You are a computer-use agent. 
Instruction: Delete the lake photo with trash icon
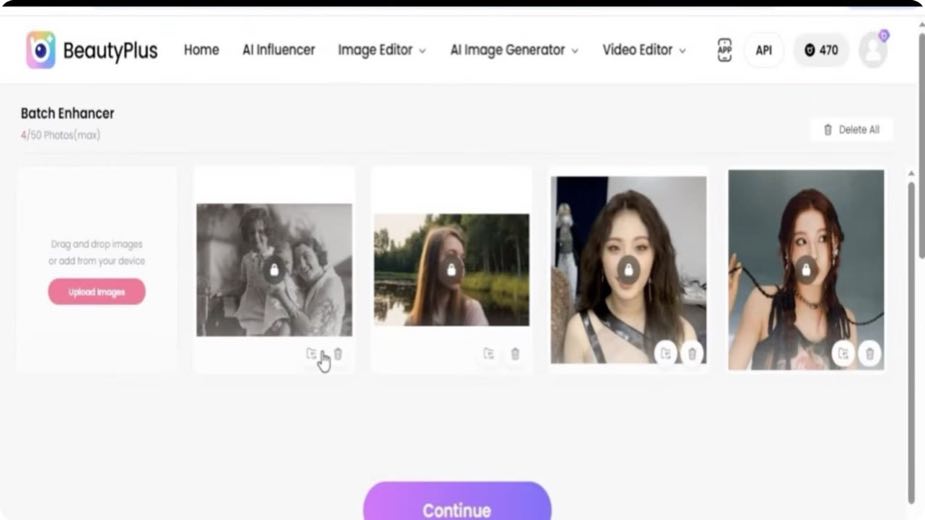pyautogui.click(x=515, y=354)
